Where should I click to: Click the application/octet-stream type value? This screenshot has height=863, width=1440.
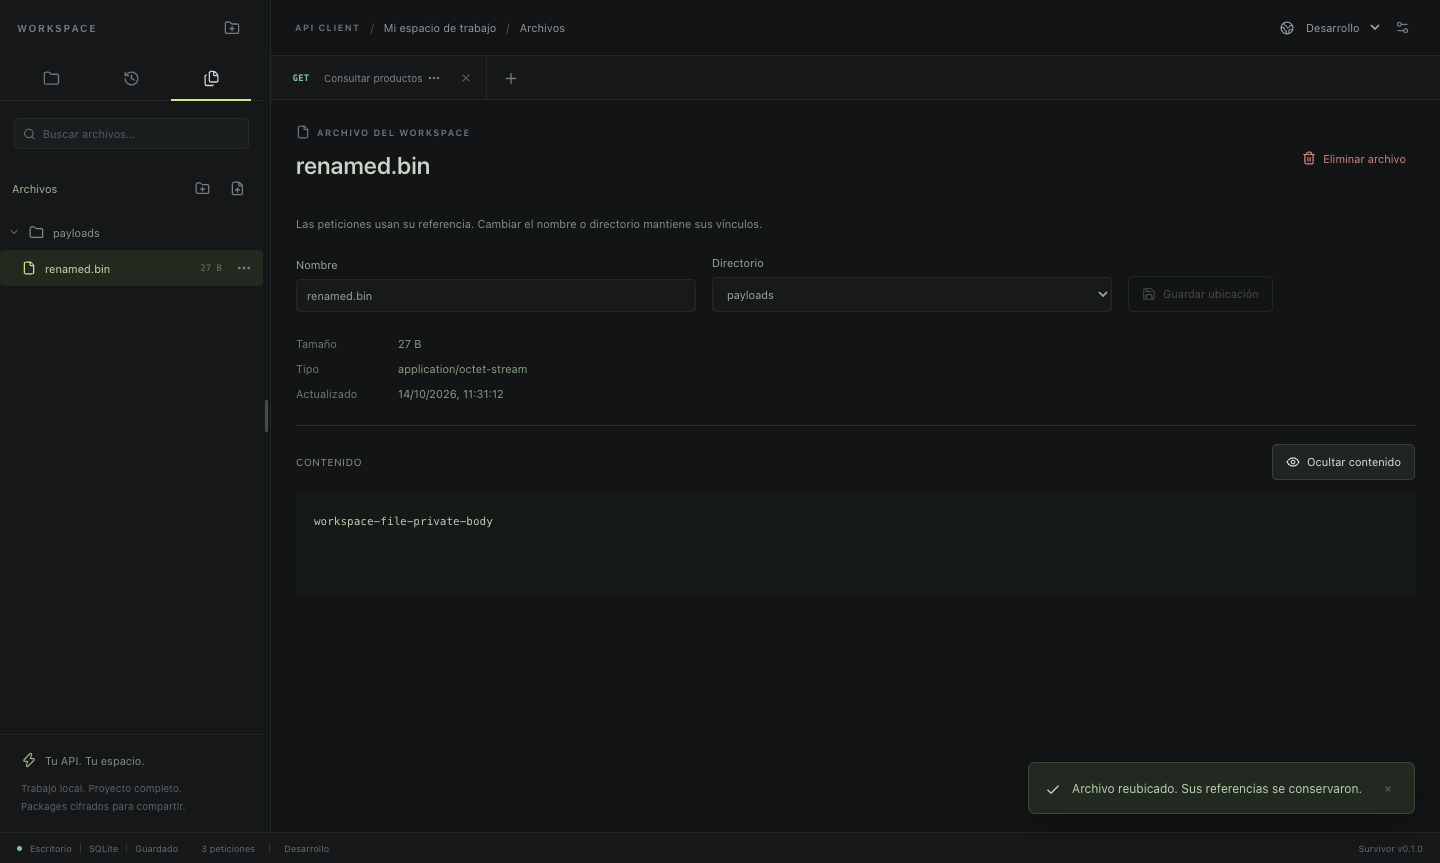[x=462, y=369]
